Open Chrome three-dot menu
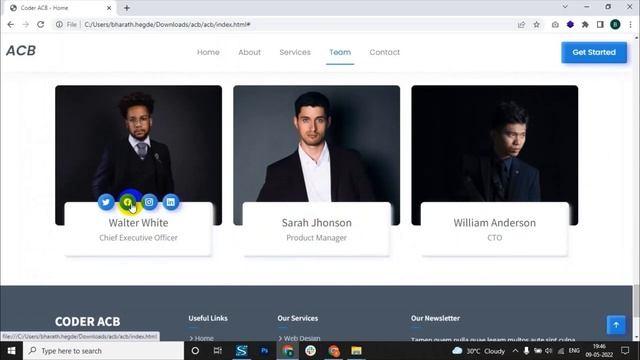This screenshot has height=360, width=640. pos(631,24)
